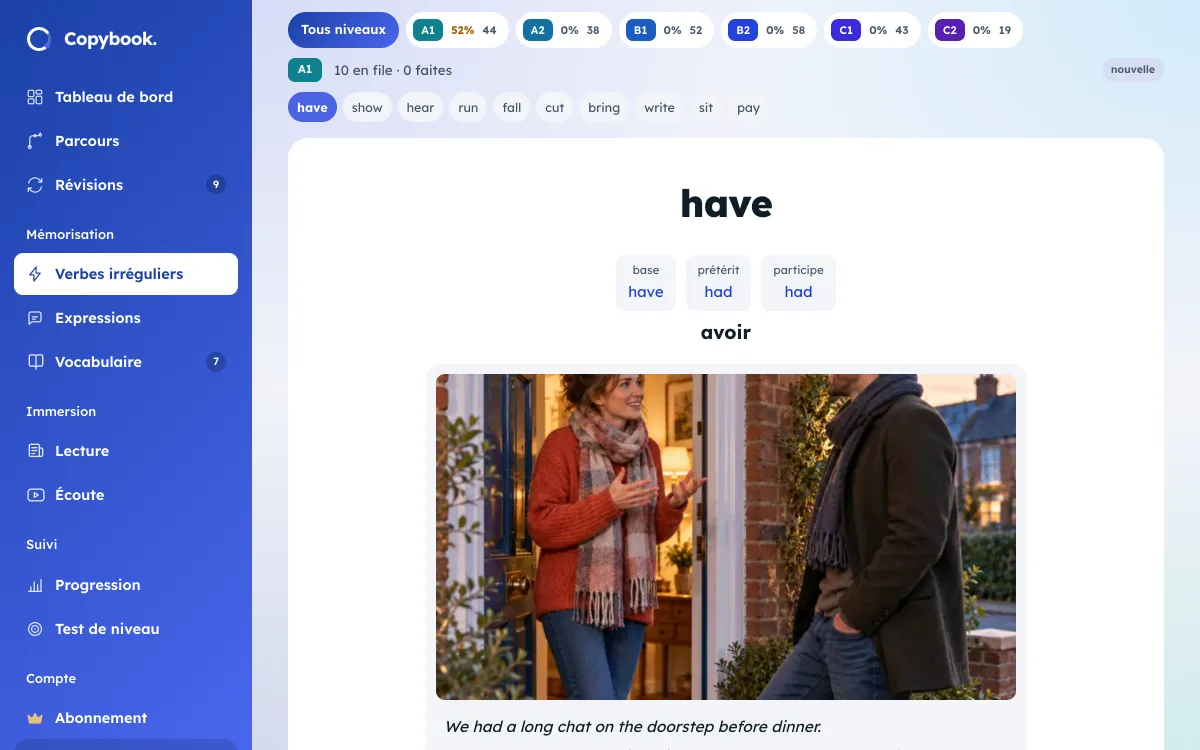1200x750 pixels.
Task: Click the doorstep conversation photo
Action: (726, 537)
